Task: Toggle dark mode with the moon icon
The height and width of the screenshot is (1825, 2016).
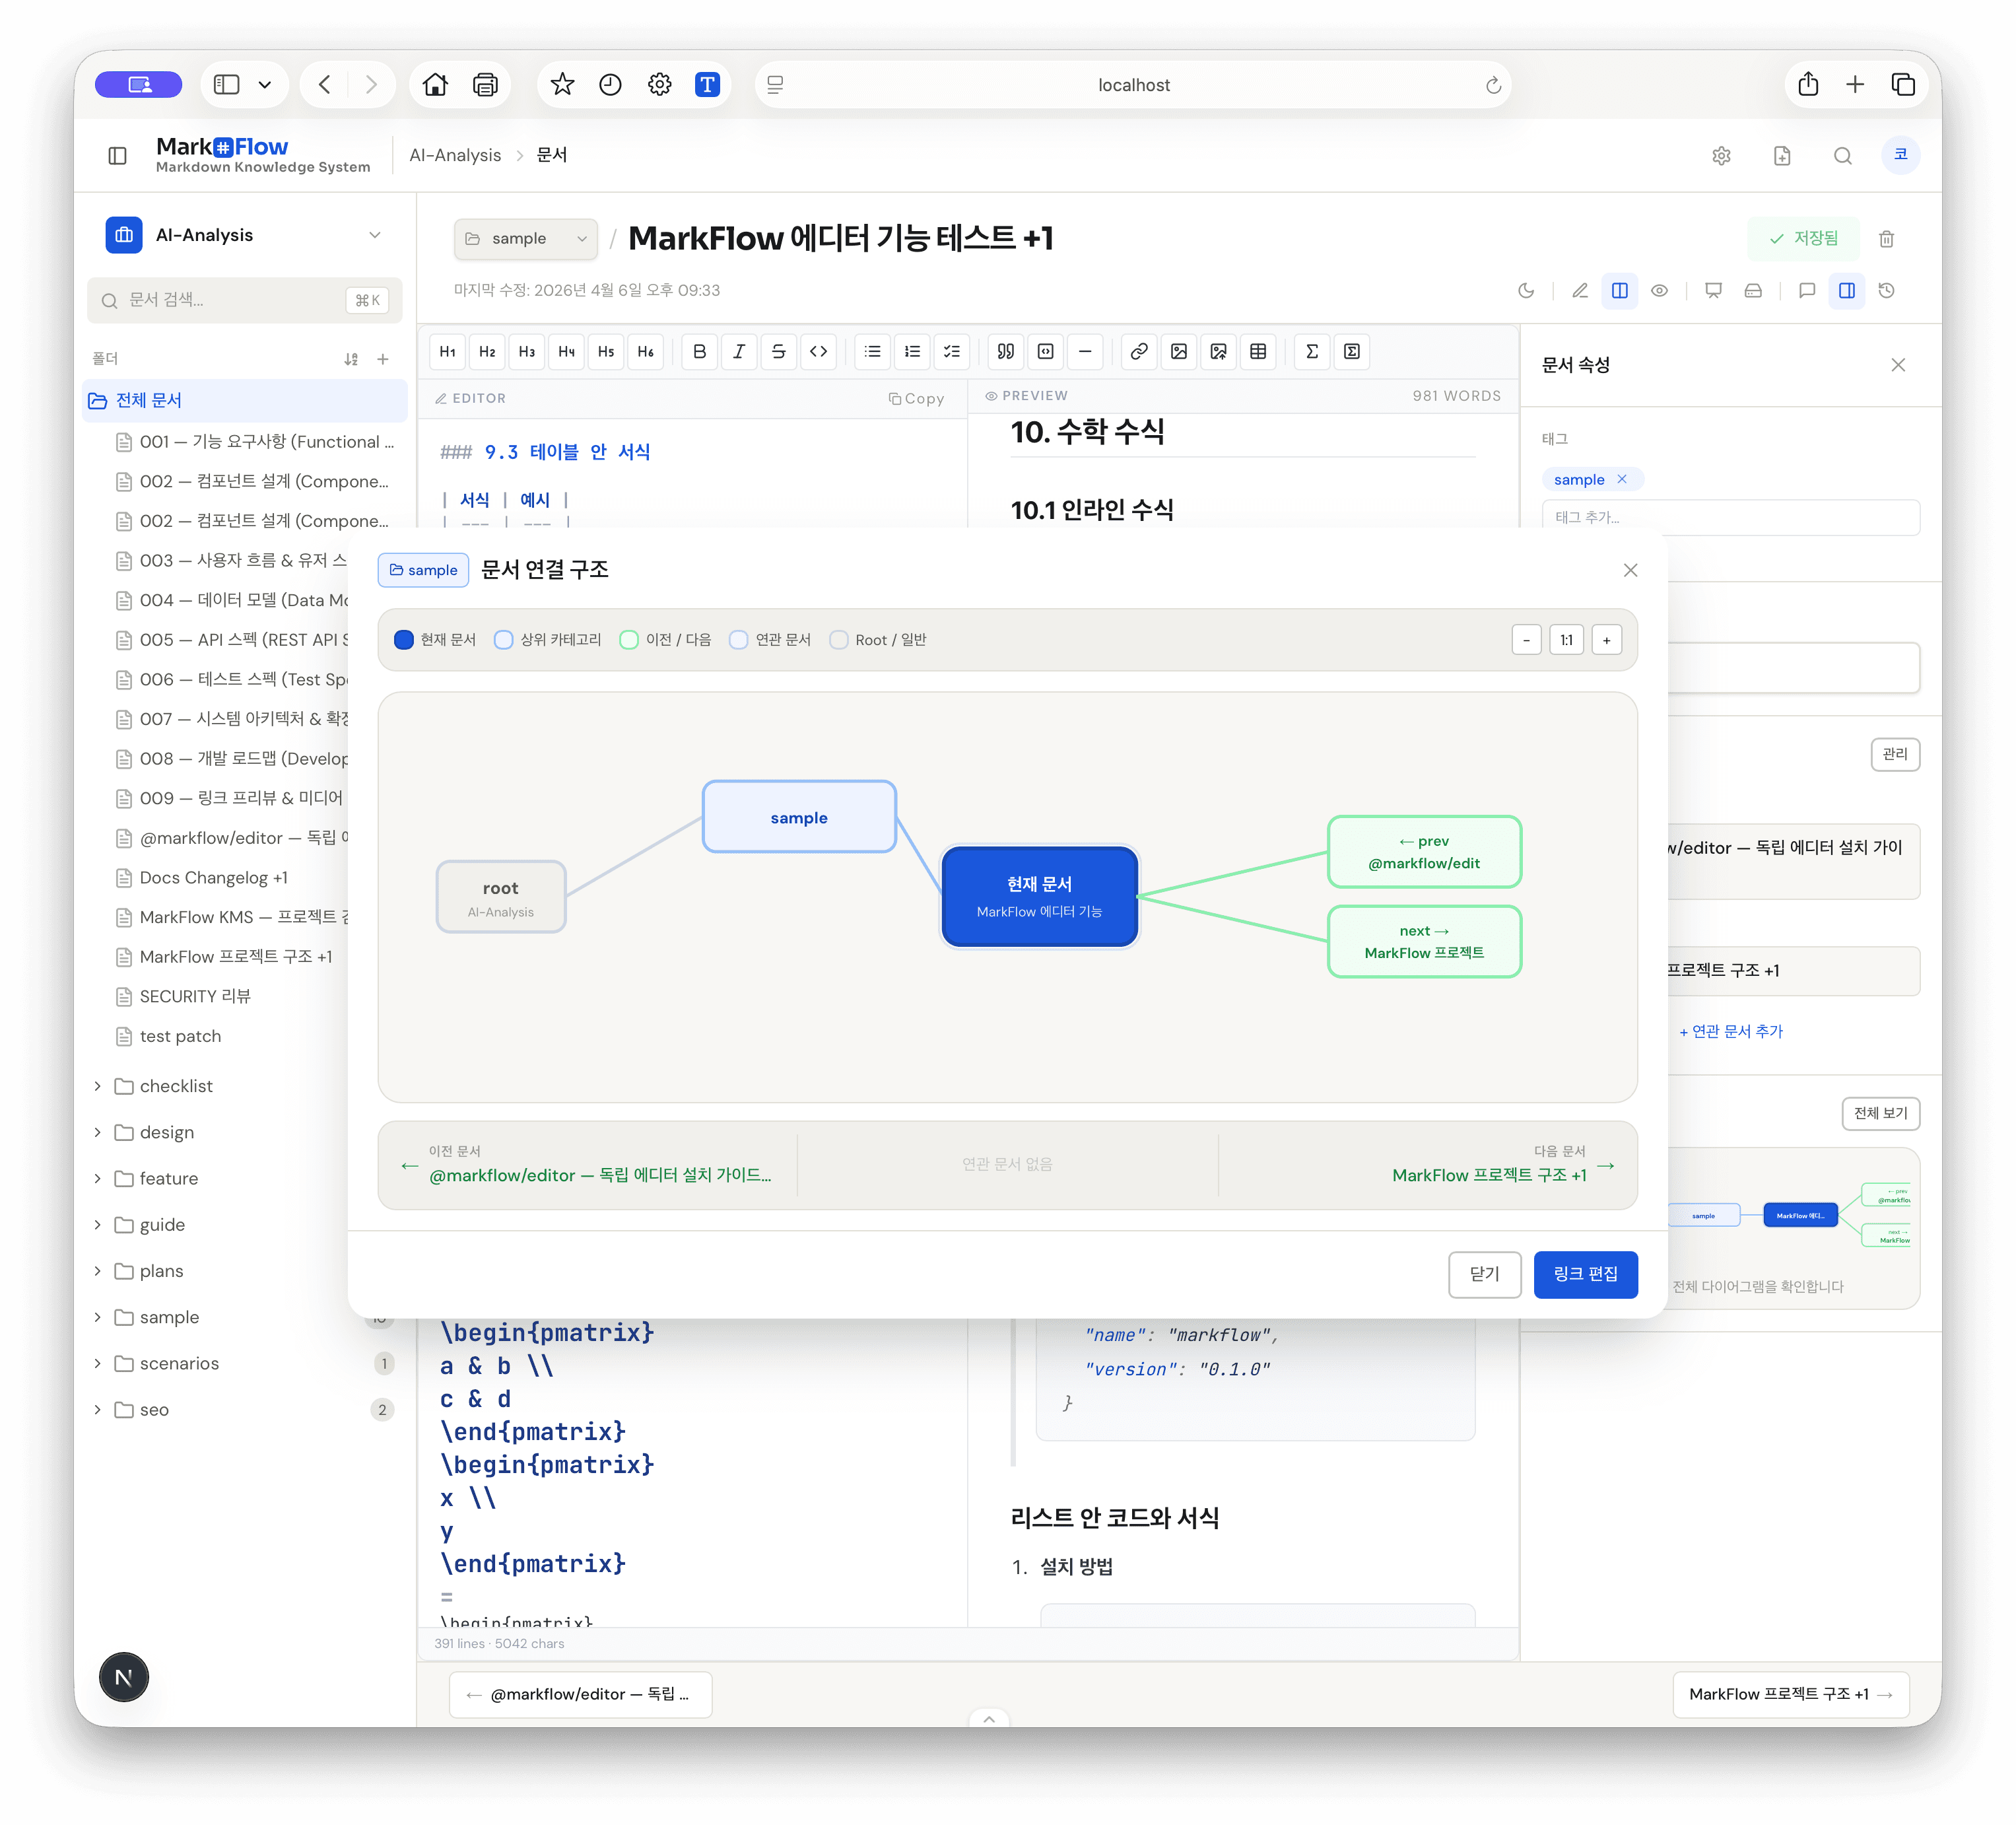Action: pos(1525,291)
